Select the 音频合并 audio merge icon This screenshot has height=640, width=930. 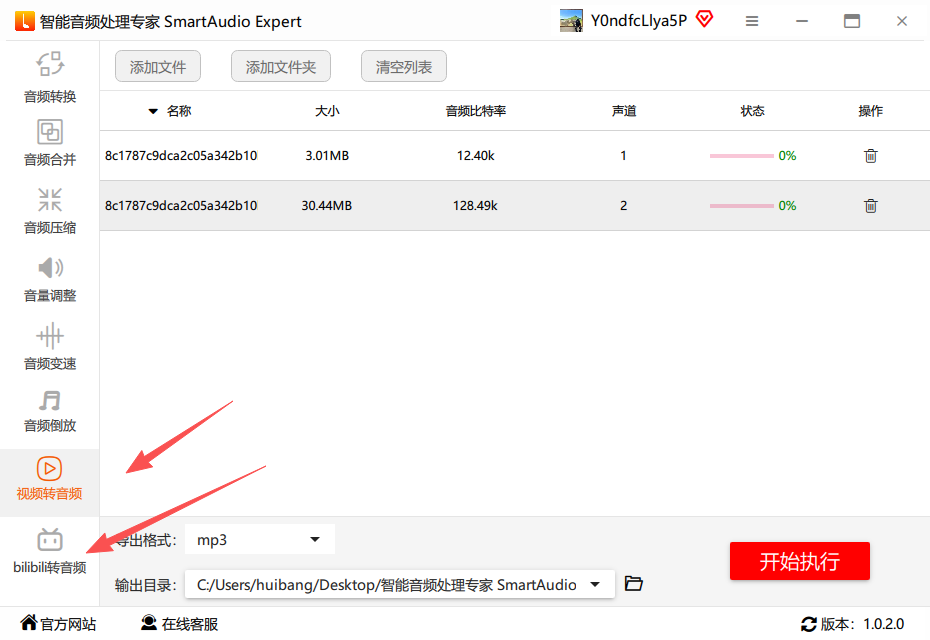point(50,142)
